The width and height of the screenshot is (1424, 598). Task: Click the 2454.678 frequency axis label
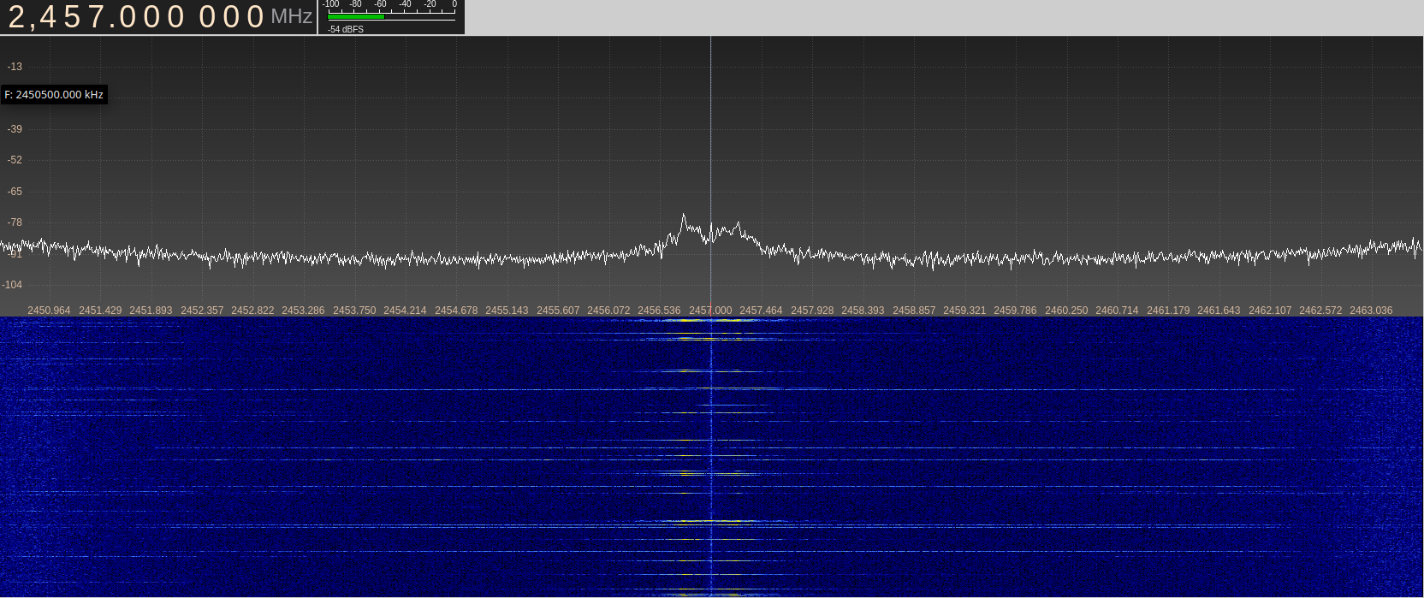point(456,310)
